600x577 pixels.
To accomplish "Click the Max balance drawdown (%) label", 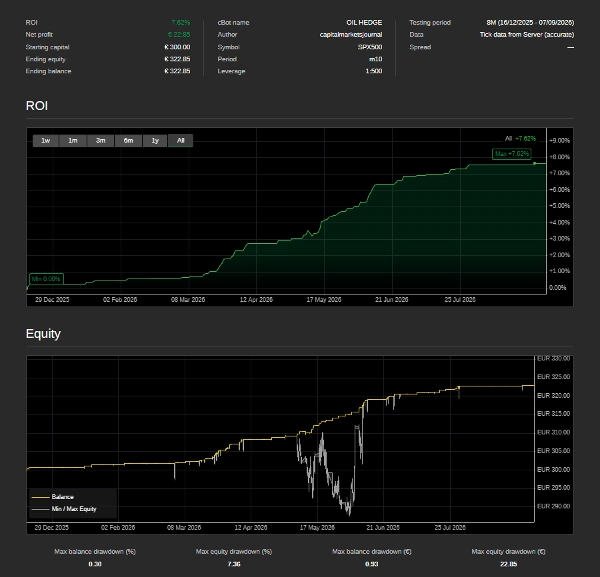I will pyautogui.click(x=95, y=551).
